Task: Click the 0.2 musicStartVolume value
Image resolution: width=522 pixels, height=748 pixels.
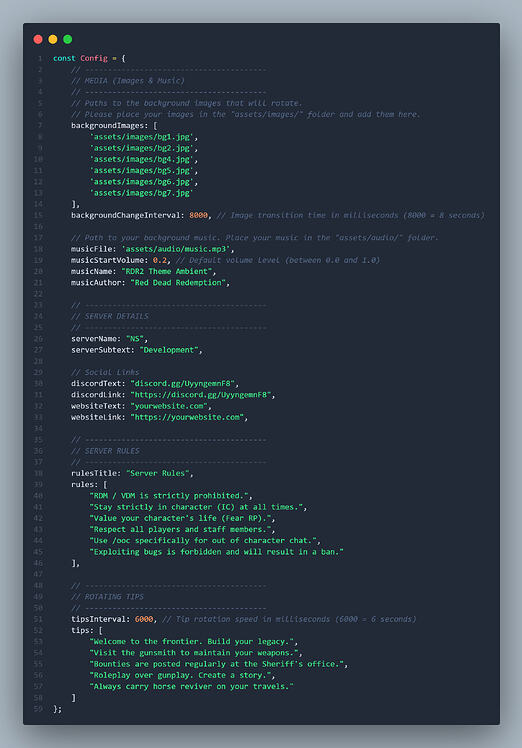Action: click(159, 260)
